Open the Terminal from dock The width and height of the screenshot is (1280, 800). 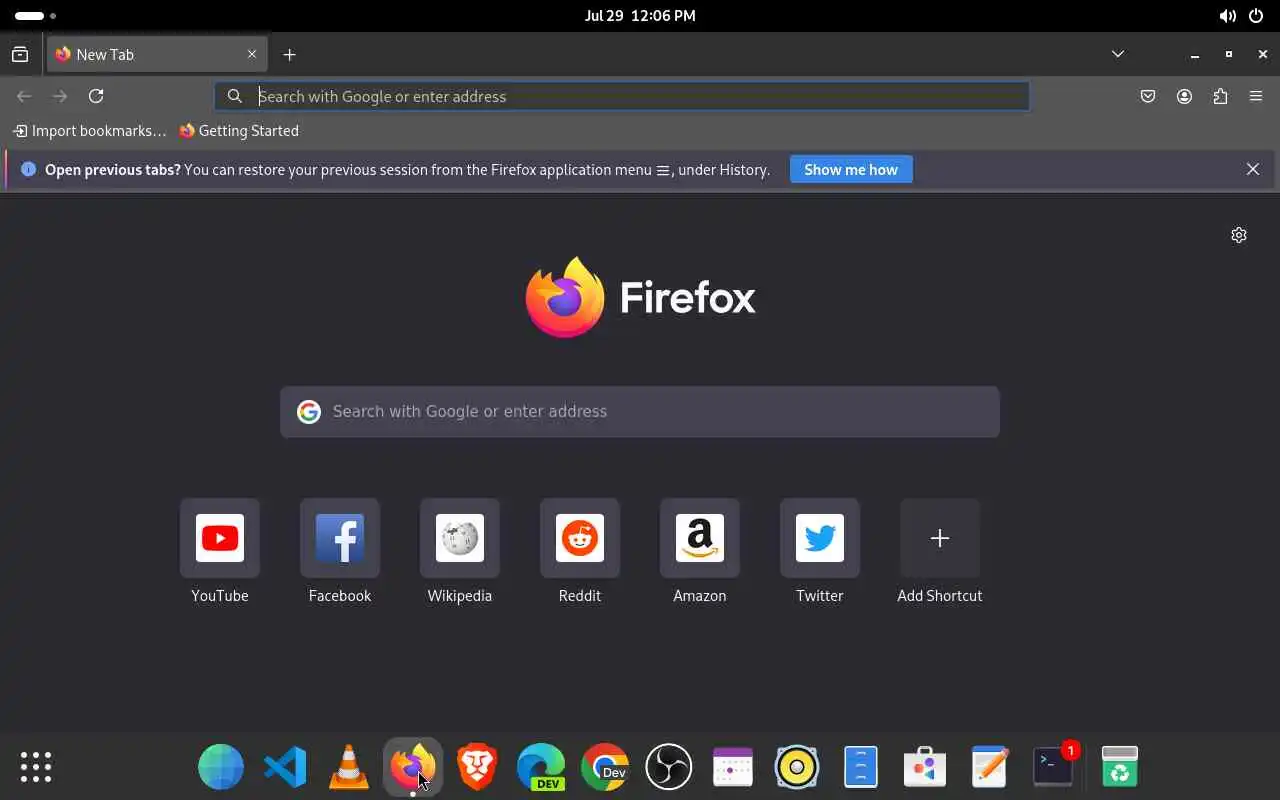click(x=1053, y=767)
